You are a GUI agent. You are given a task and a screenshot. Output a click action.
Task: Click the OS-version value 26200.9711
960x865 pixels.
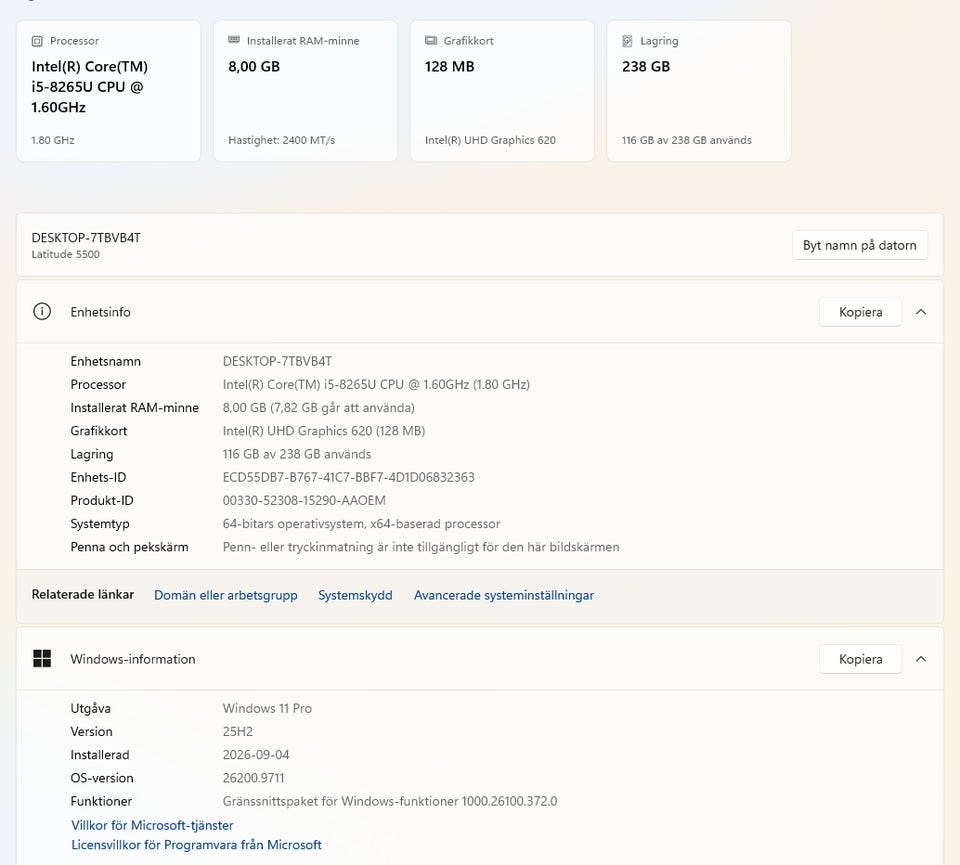tap(253, 778)
